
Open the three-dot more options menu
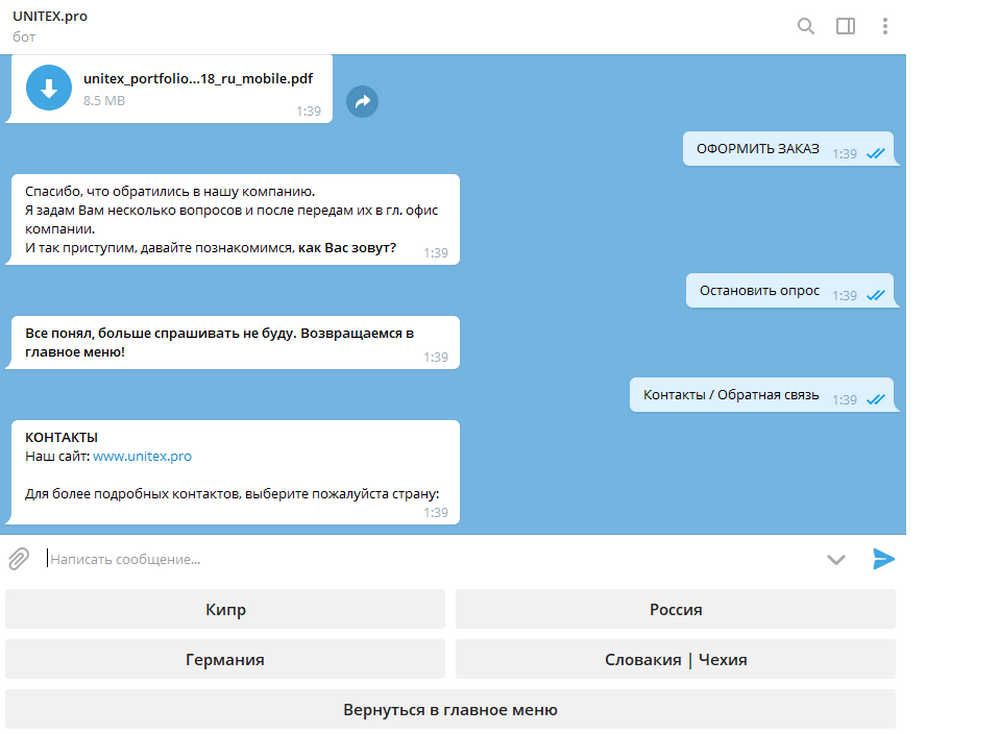(885, 26)
